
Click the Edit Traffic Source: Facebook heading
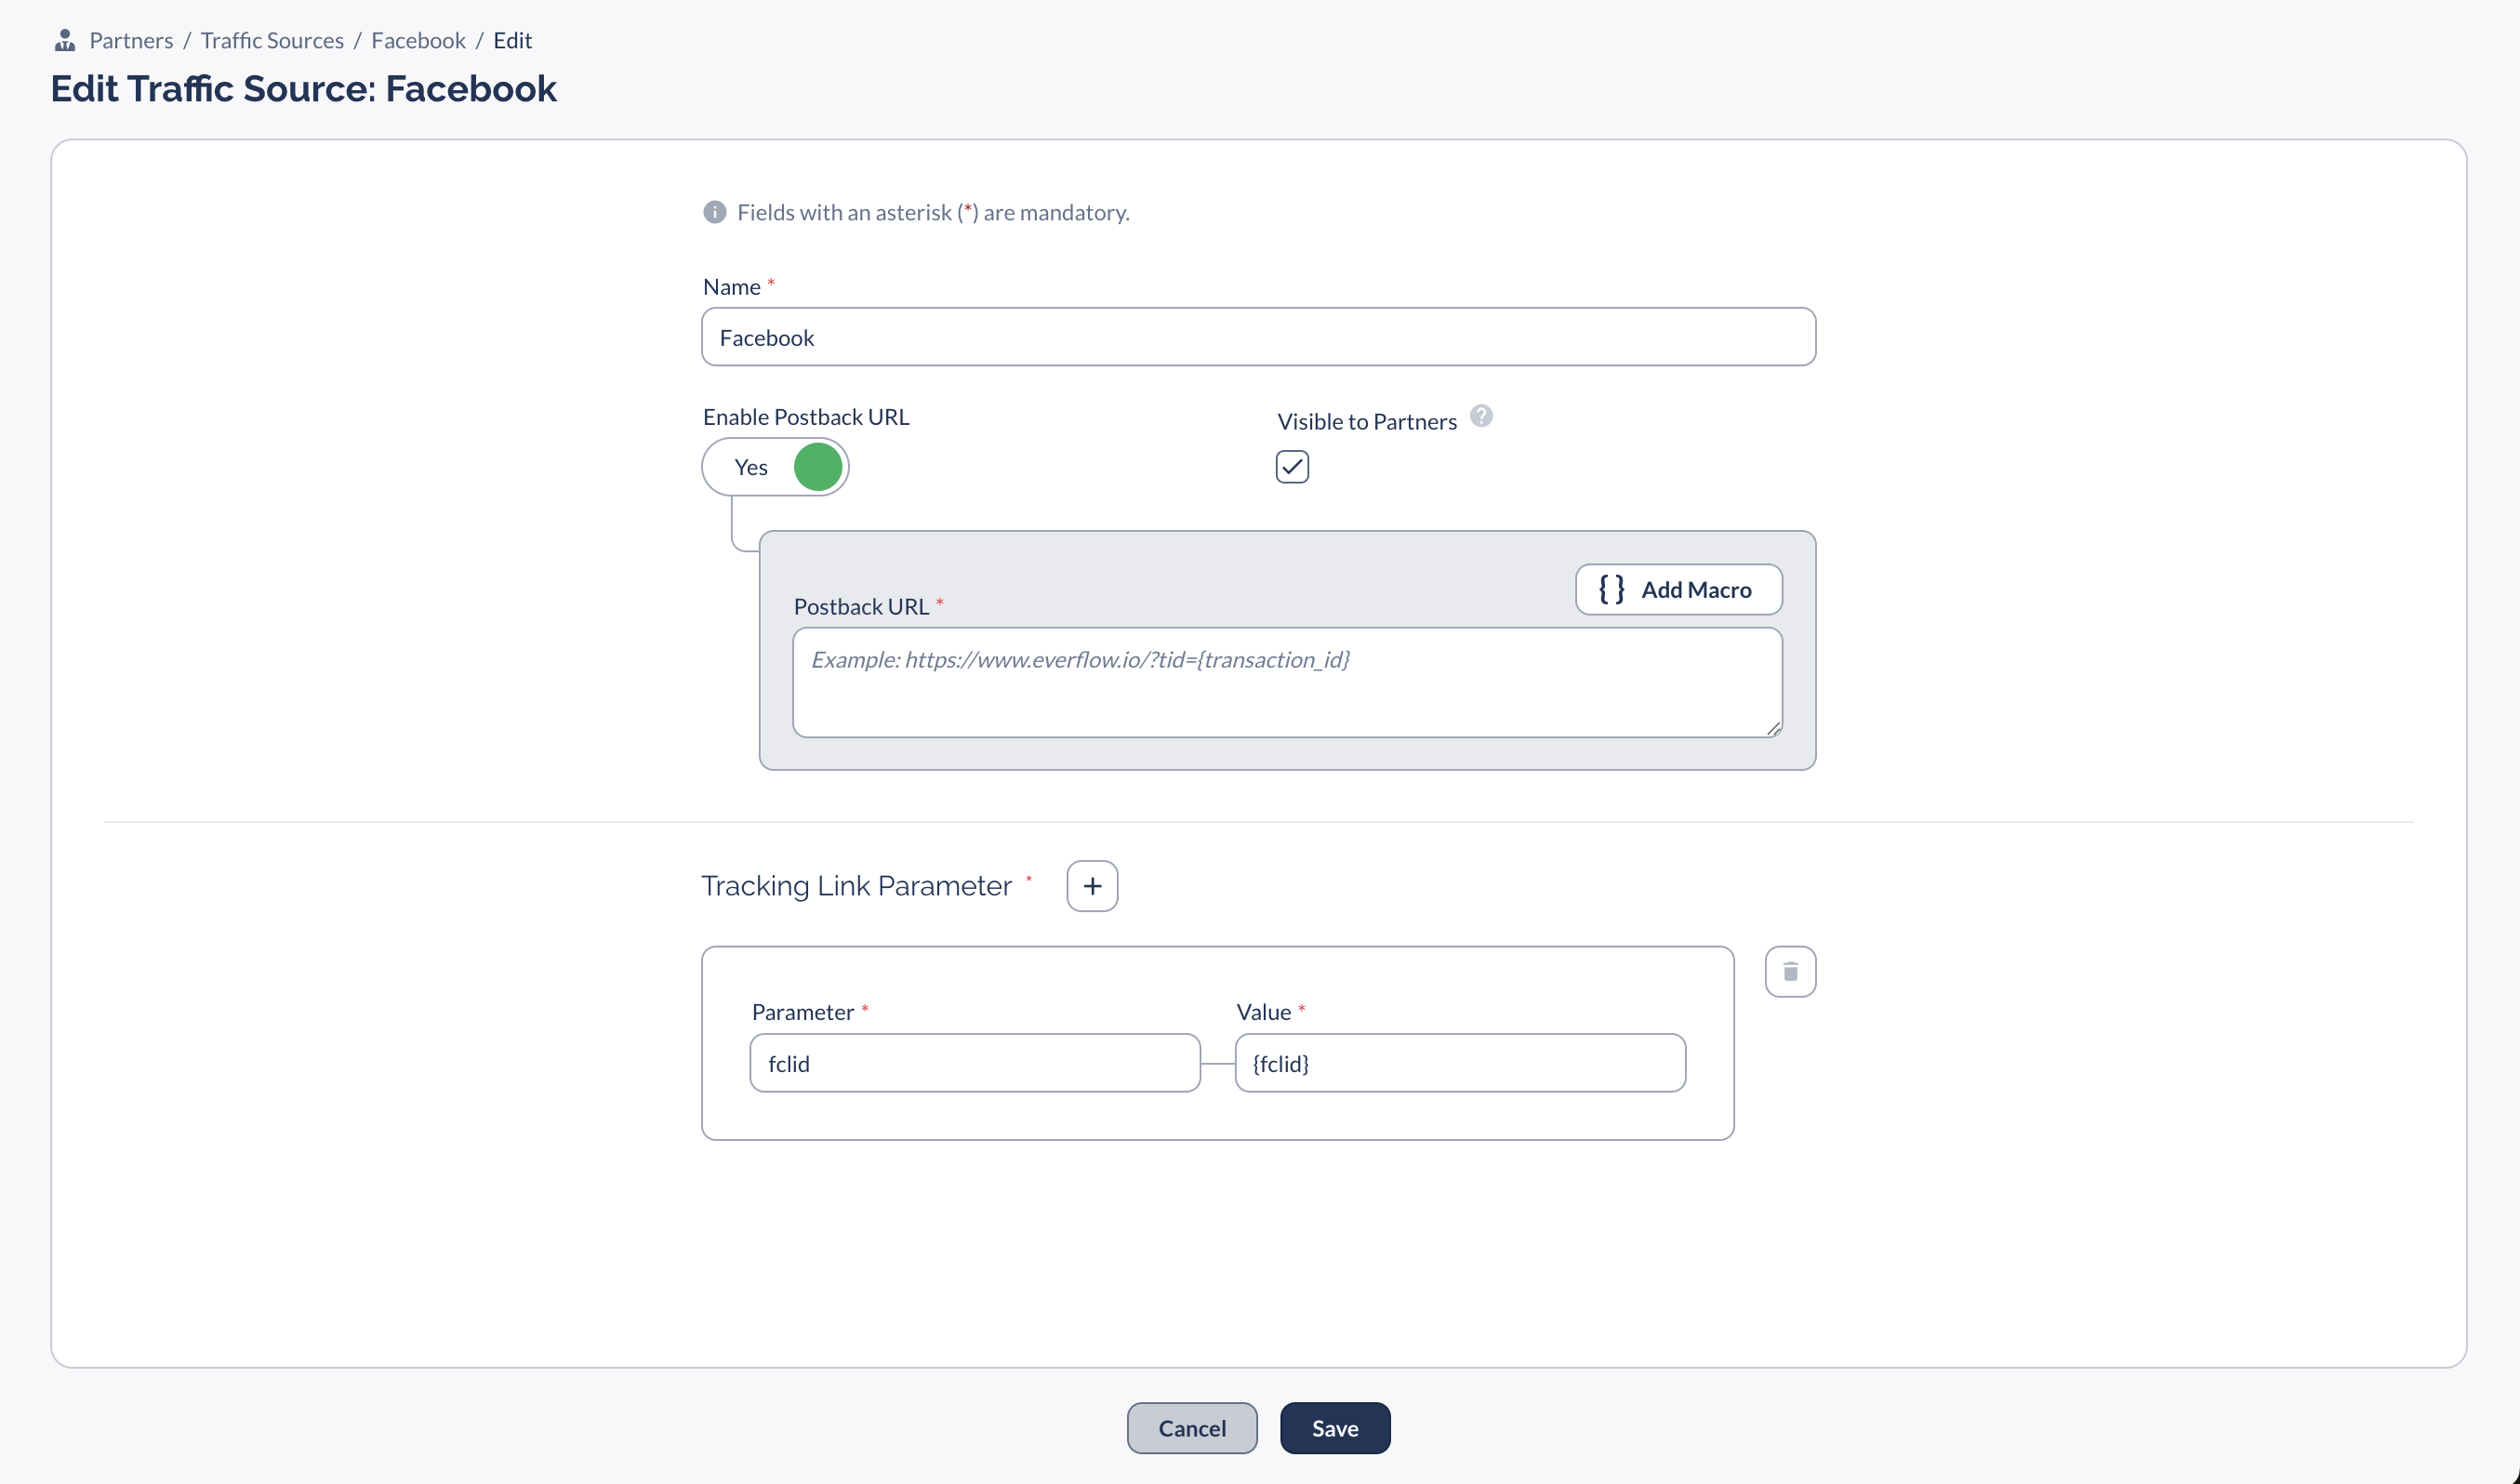click(x=304, y=89)
